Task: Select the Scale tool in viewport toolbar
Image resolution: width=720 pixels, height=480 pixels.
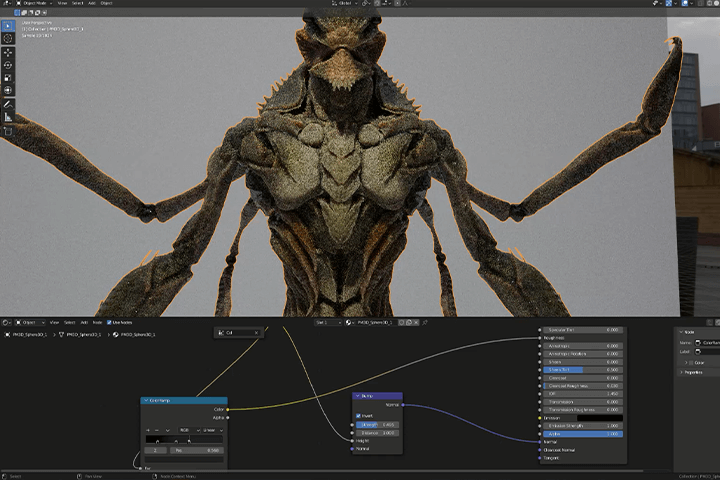Action: coord(8,78)
